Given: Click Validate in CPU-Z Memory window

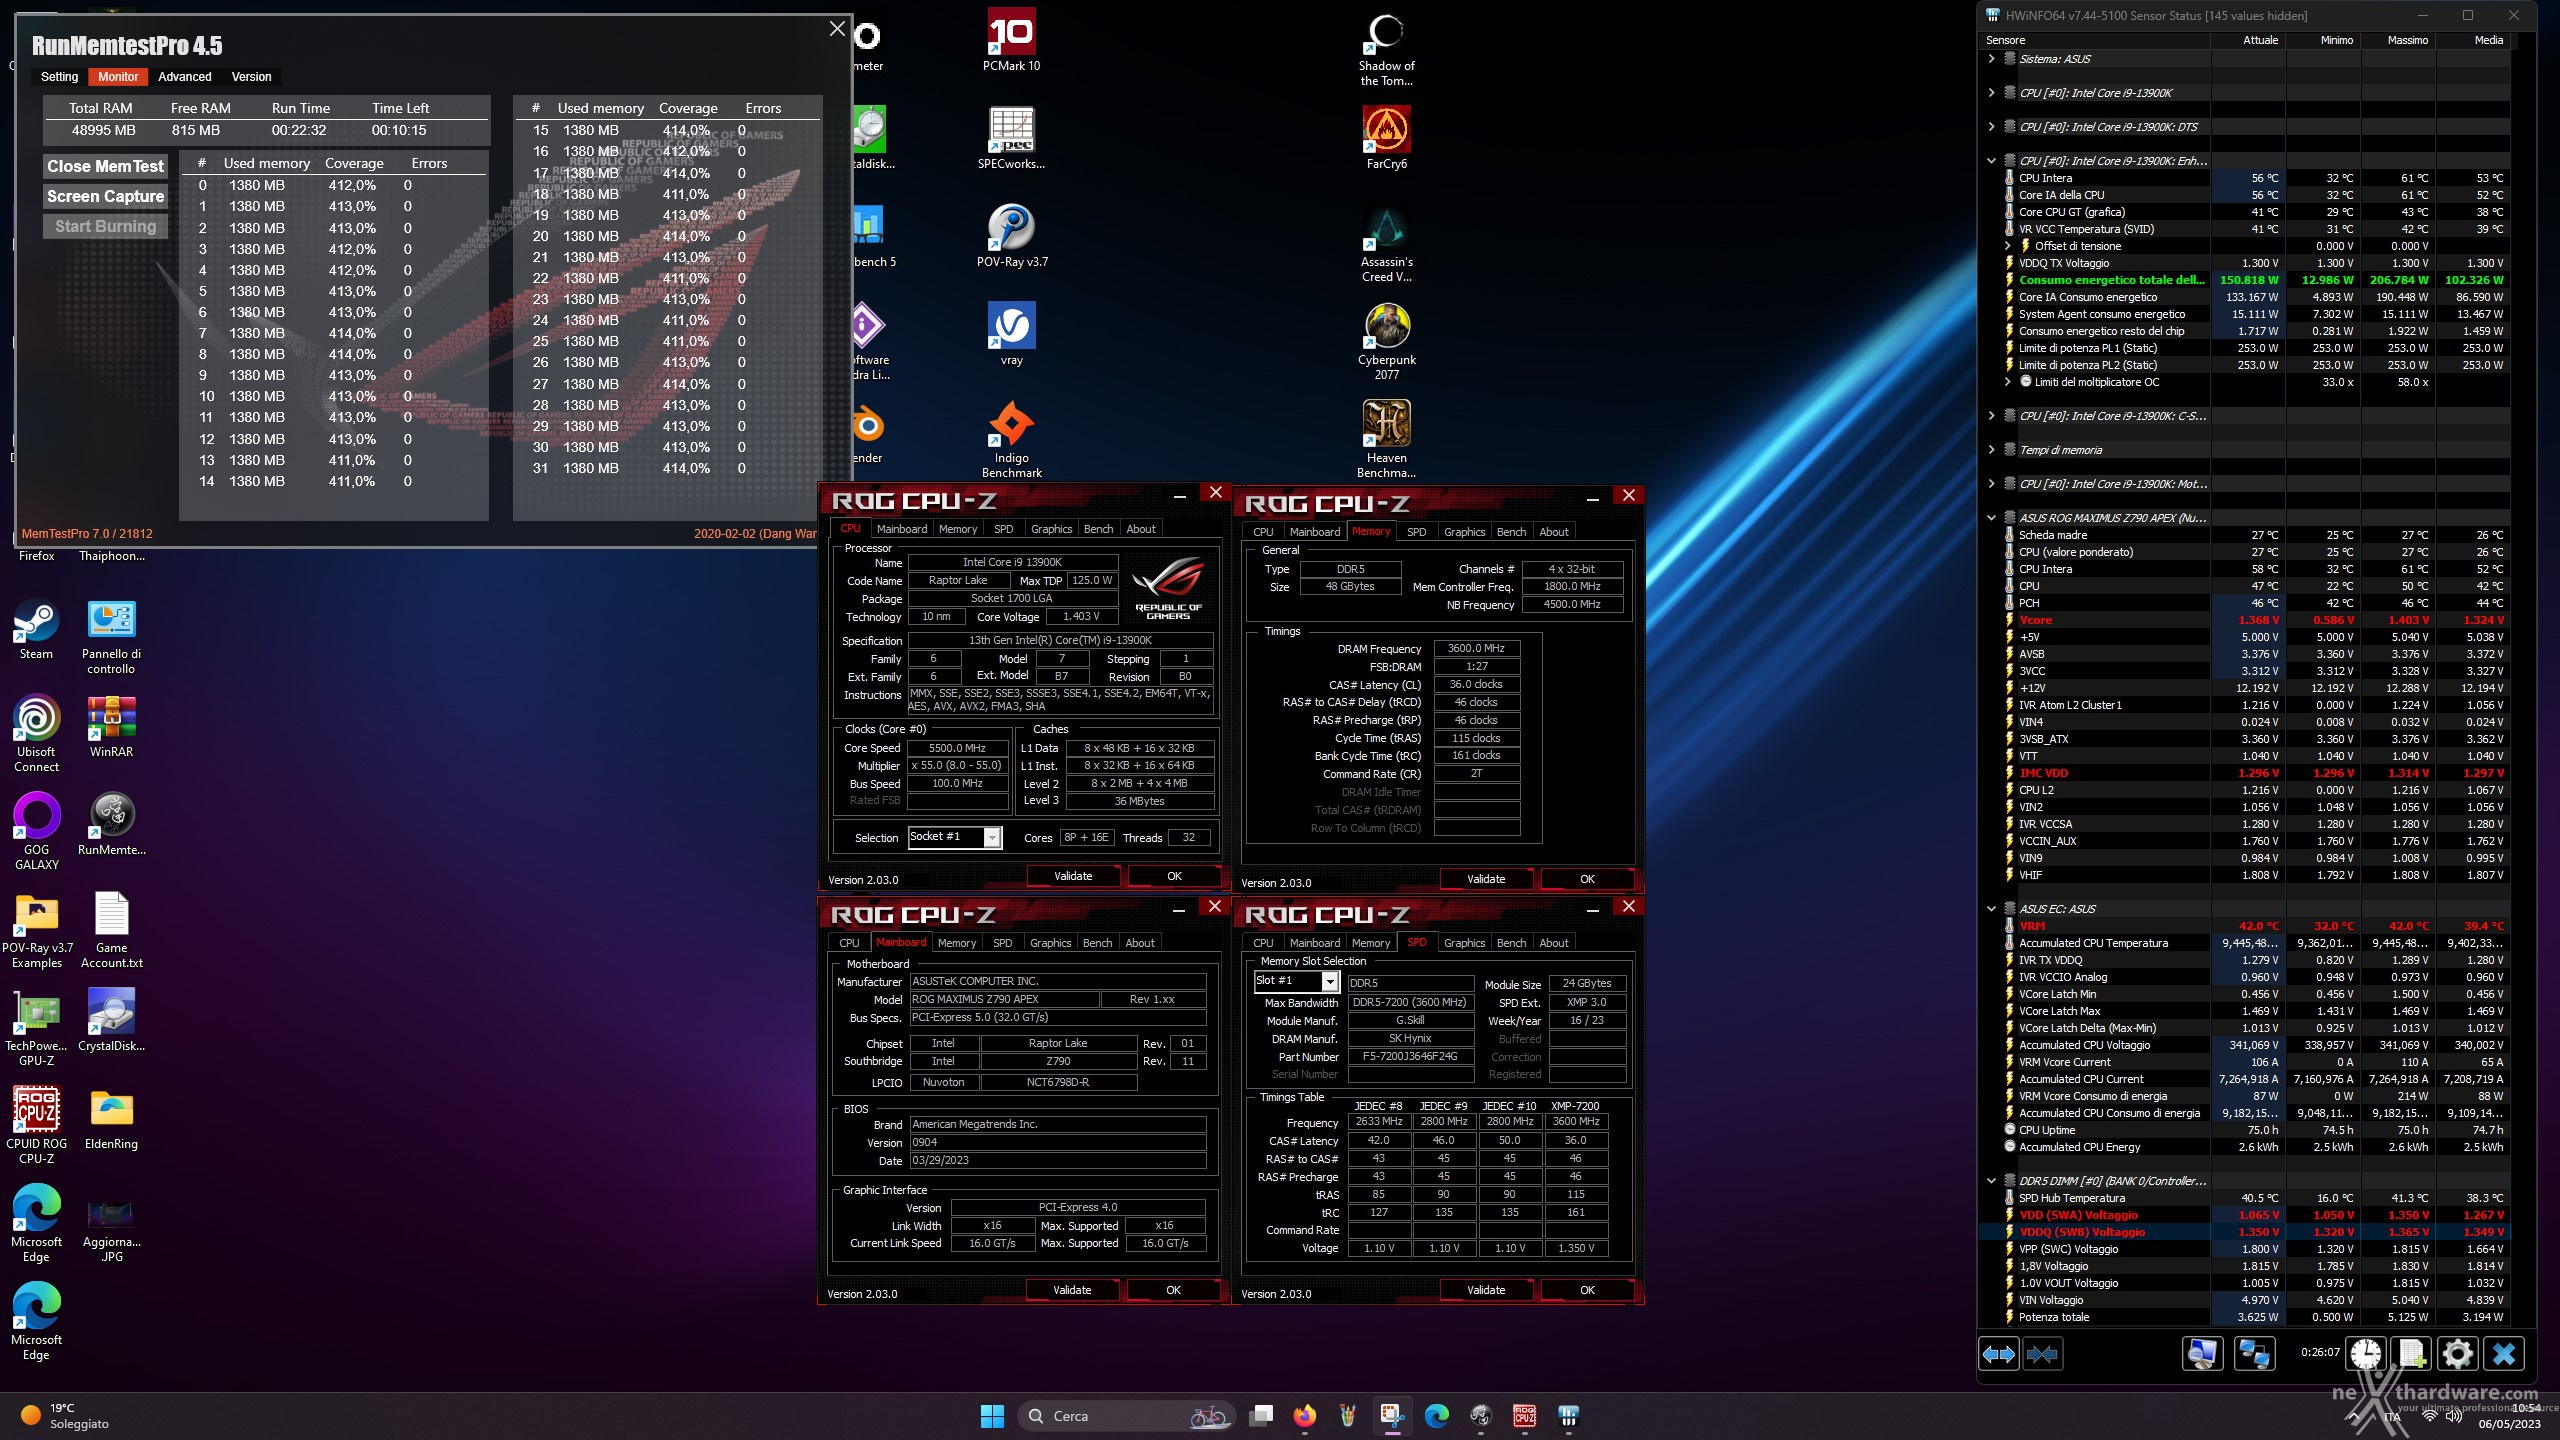Looking at the screenshot, I should [1486, 879].
